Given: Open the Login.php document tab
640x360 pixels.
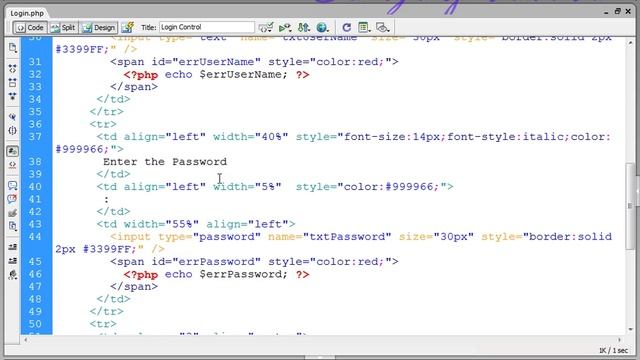Looking at the screenshot, I should pyautogui.click(x=27, y=13).
